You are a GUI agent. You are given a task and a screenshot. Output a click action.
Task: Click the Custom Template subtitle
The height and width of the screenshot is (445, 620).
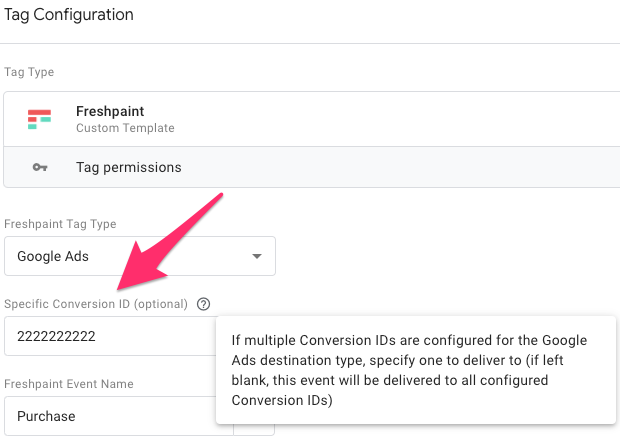125,128
